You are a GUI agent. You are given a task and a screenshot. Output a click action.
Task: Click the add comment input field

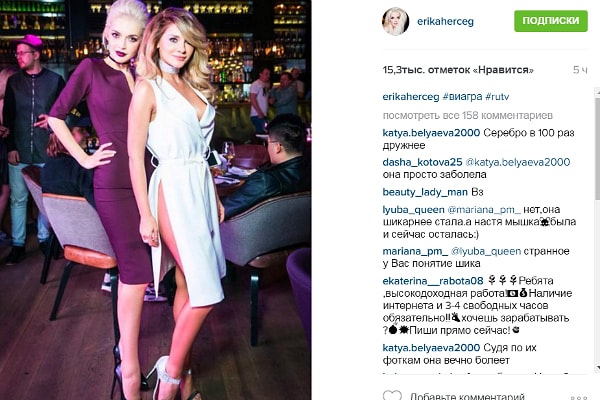(468, 396)
